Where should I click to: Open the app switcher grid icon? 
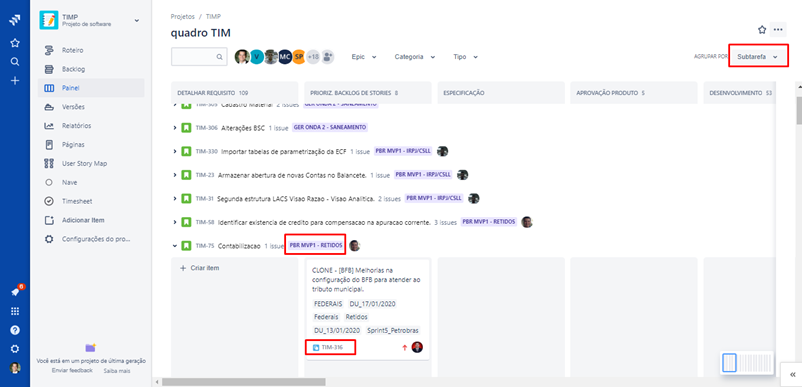point(15,311)
